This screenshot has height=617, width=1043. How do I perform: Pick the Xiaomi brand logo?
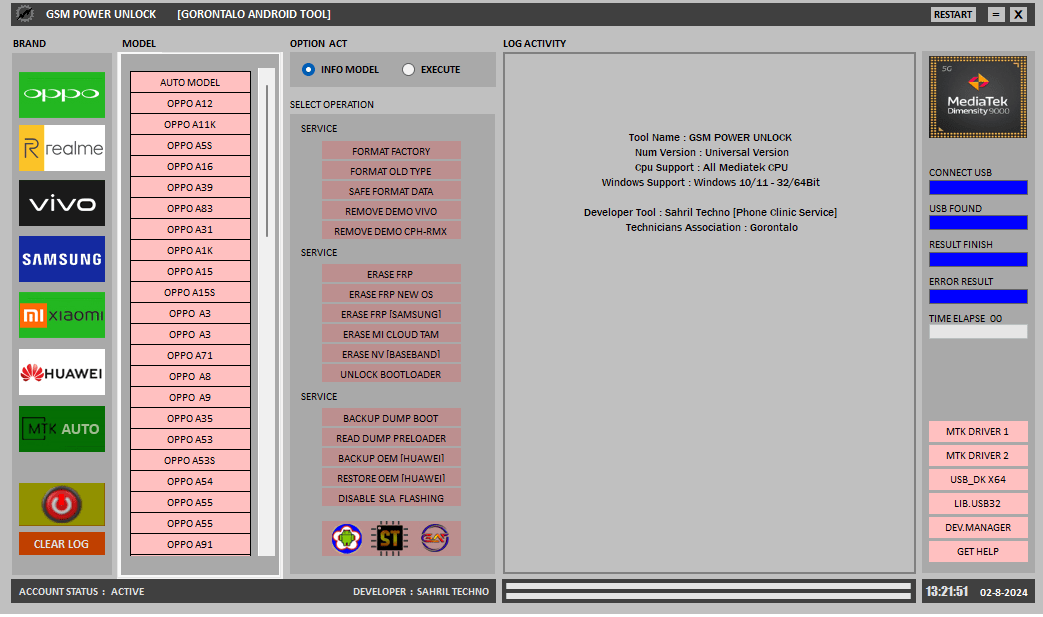click(x=61, y=315)
